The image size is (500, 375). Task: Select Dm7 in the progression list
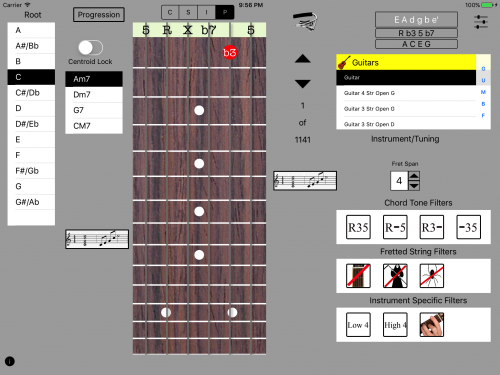[x=94, y=95]
